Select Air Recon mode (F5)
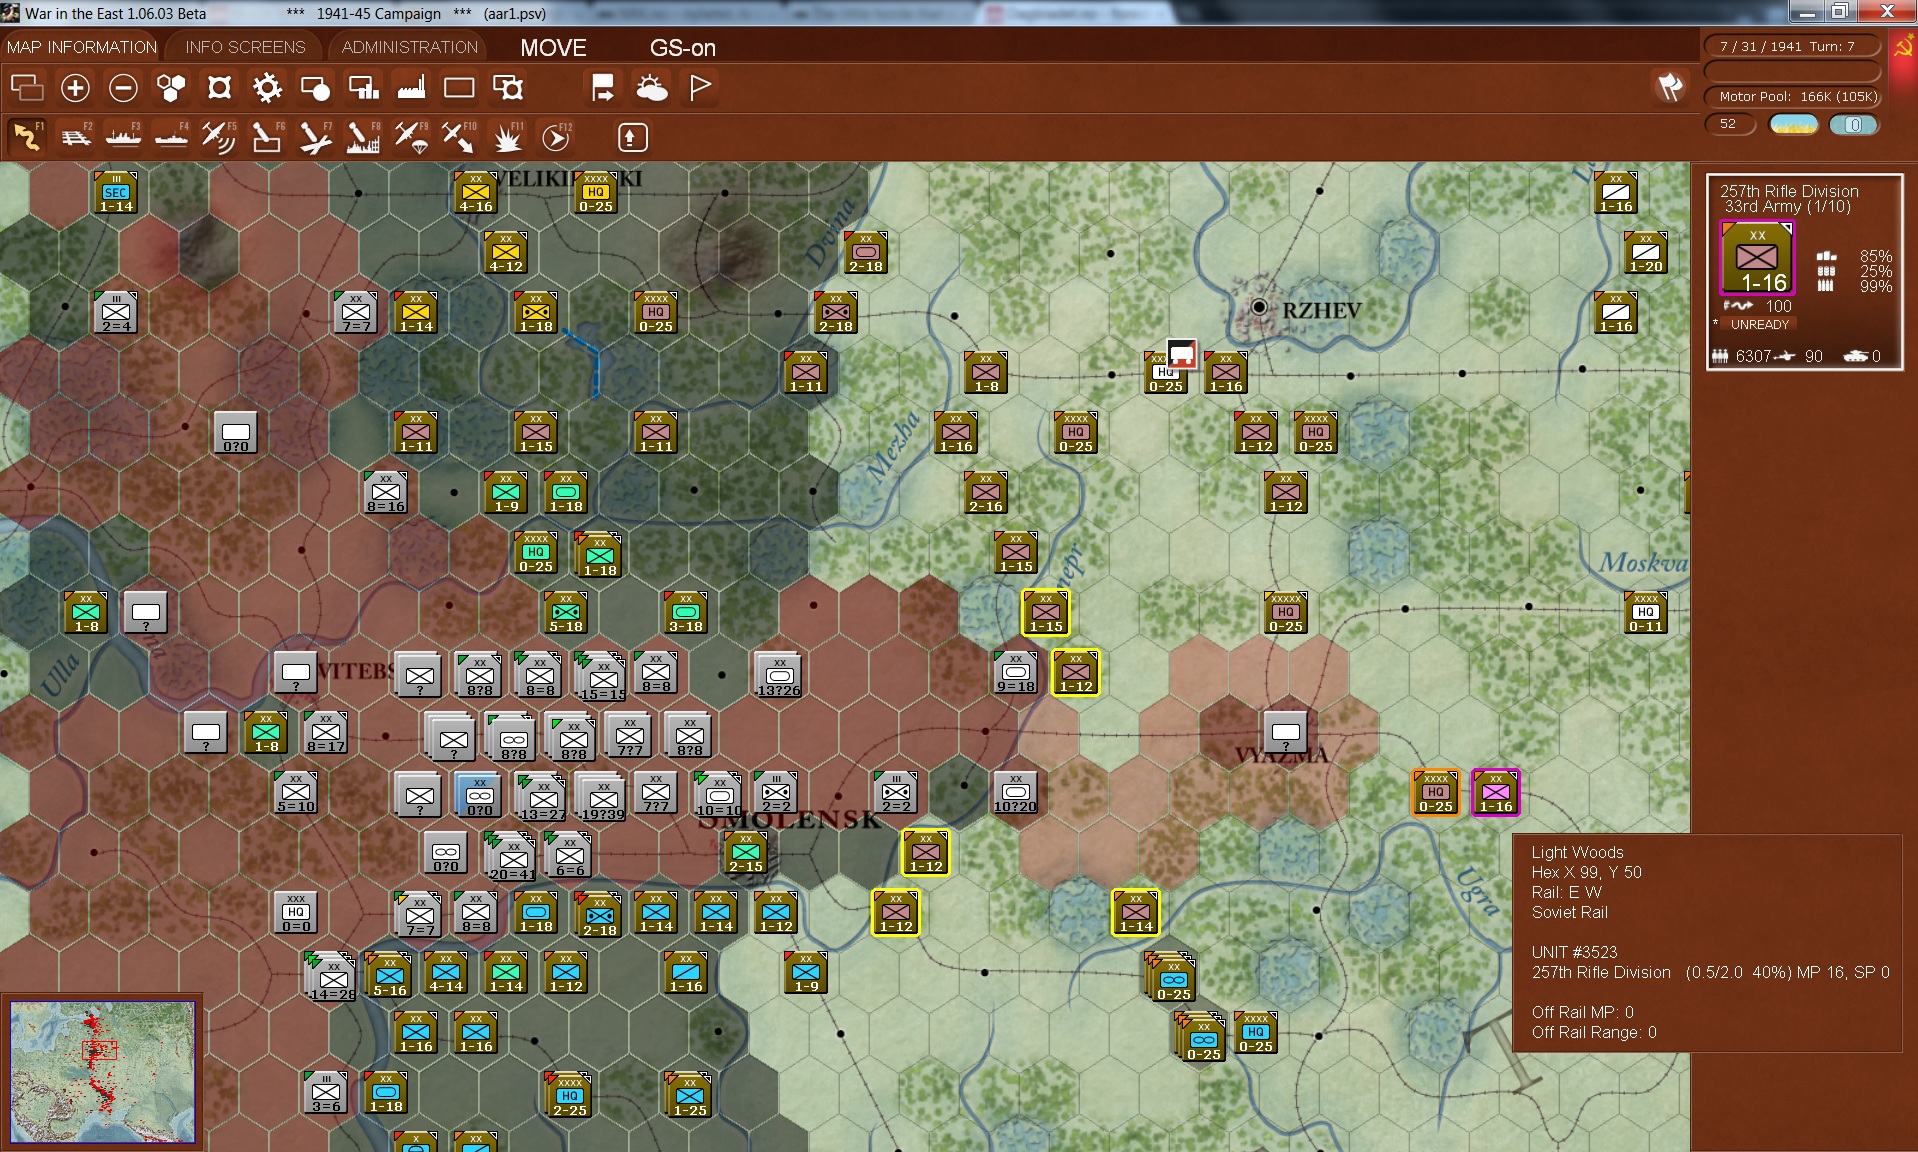This screenshot has width=1918, height=1152. tap(219, 137)
